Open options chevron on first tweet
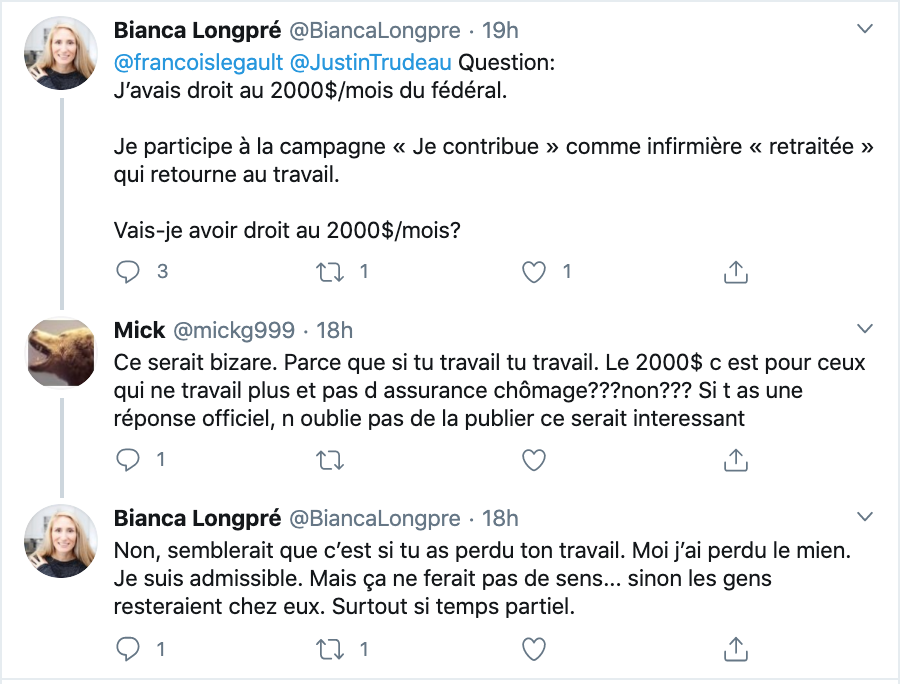 (x=864, y=28)
